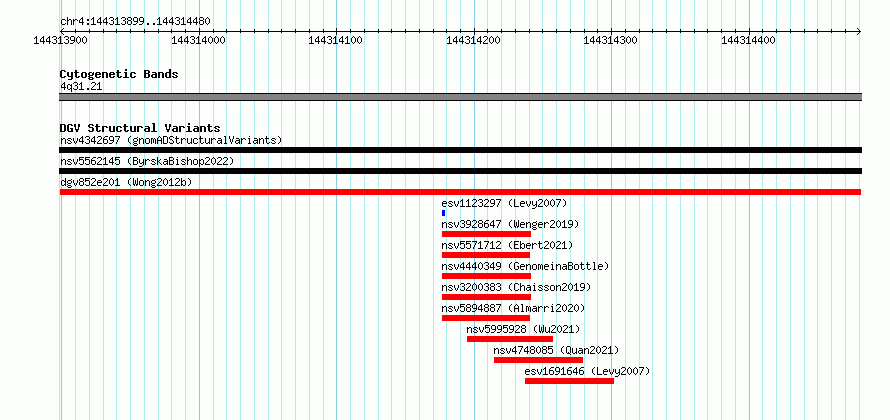The image size is (890, 420).
Task: Open nsv3928647 Wenger2019 variant label
Action: point(510,224)
